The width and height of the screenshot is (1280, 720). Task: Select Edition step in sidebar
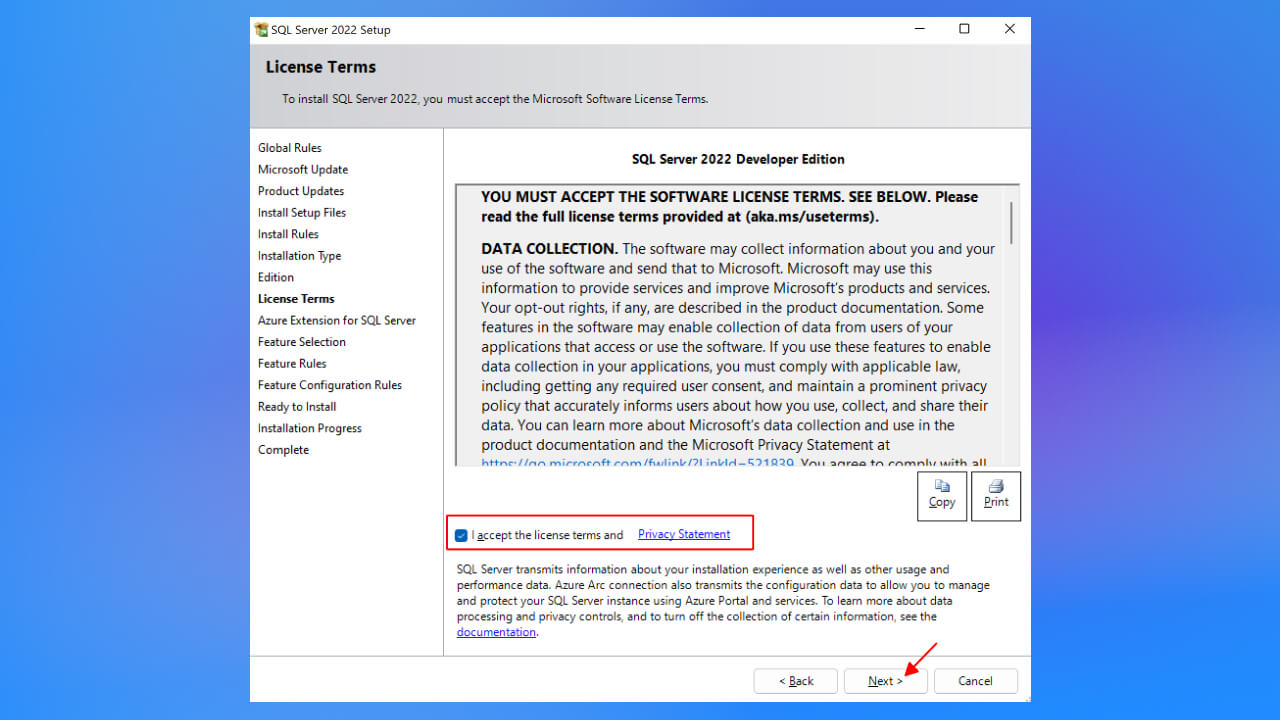(x=276, y=277)
